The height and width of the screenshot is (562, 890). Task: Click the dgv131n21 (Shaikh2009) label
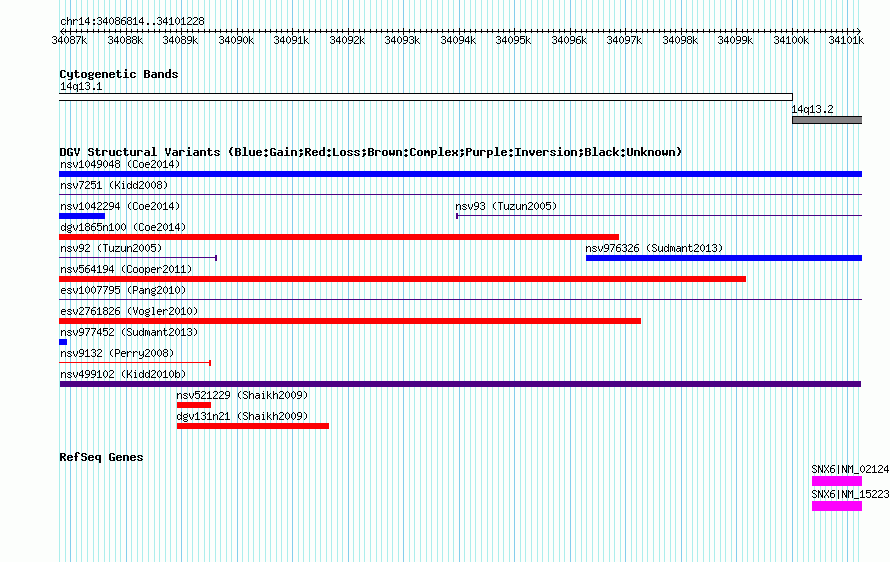click(242, 416)
